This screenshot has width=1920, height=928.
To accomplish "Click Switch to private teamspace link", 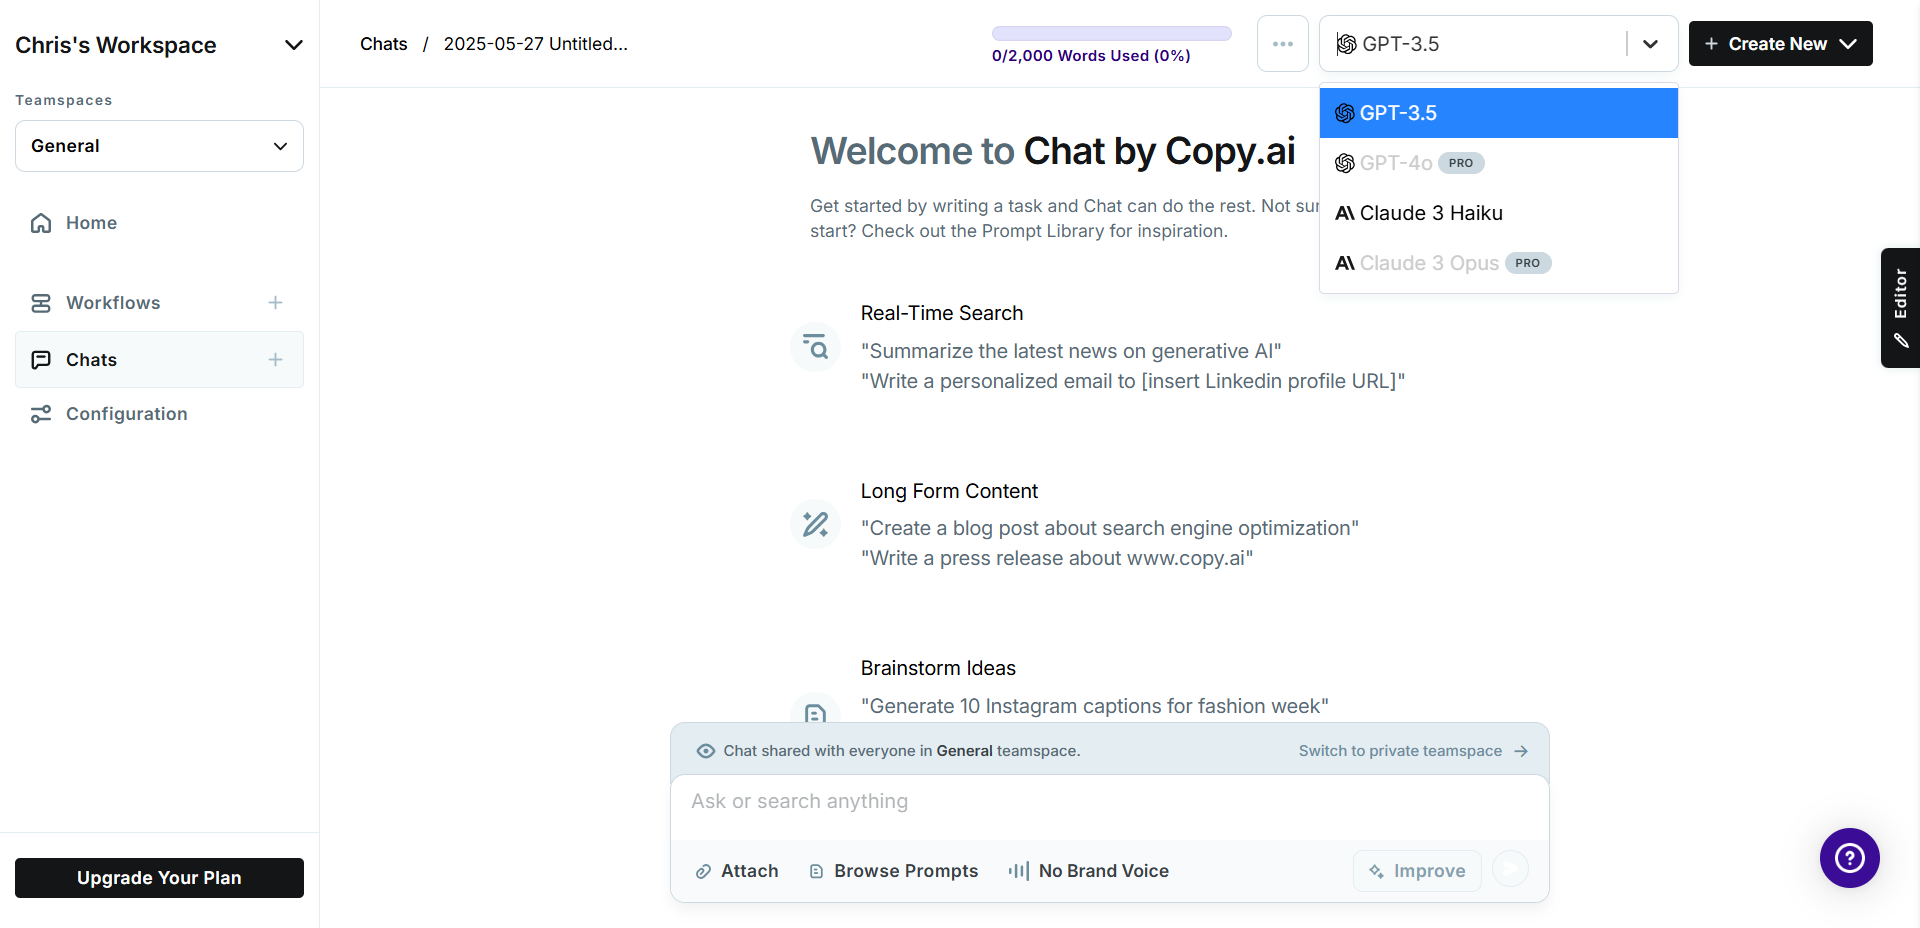I will tap(1413, 751).
